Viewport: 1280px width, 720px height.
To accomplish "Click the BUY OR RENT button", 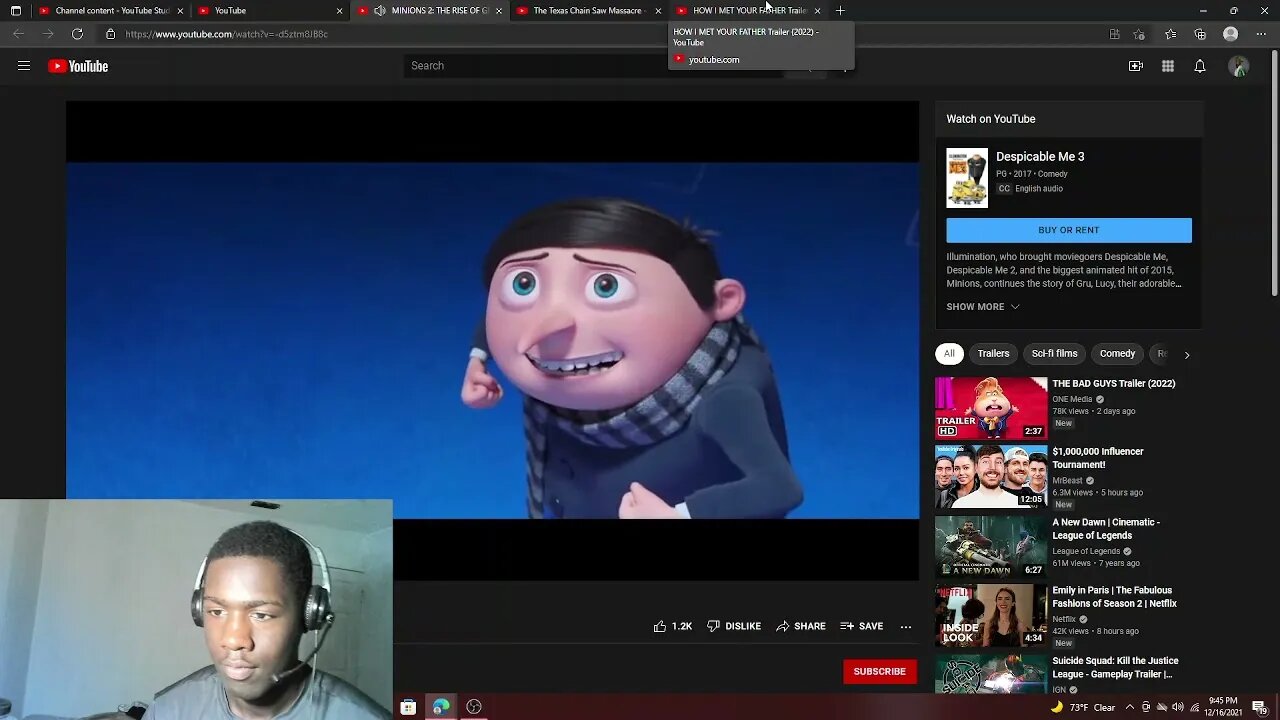I will click(1069, 230).
